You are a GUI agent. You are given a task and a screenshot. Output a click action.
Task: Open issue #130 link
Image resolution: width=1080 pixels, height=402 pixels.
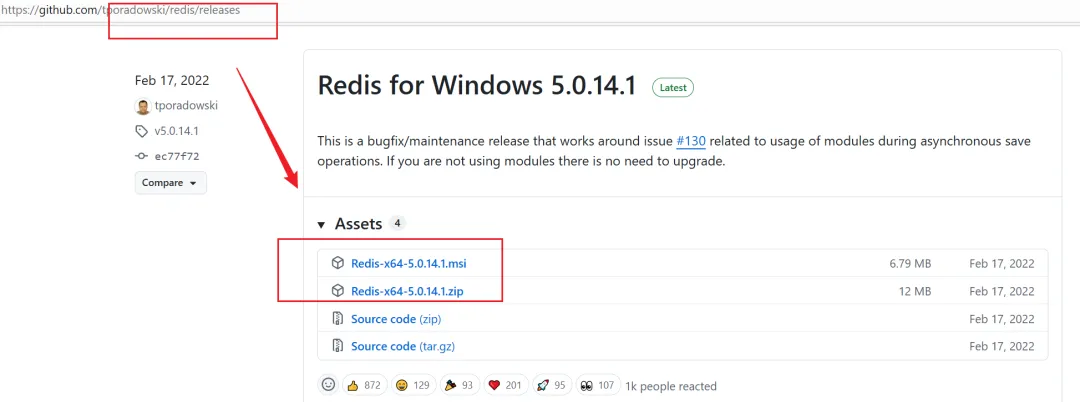coord(689,142)
